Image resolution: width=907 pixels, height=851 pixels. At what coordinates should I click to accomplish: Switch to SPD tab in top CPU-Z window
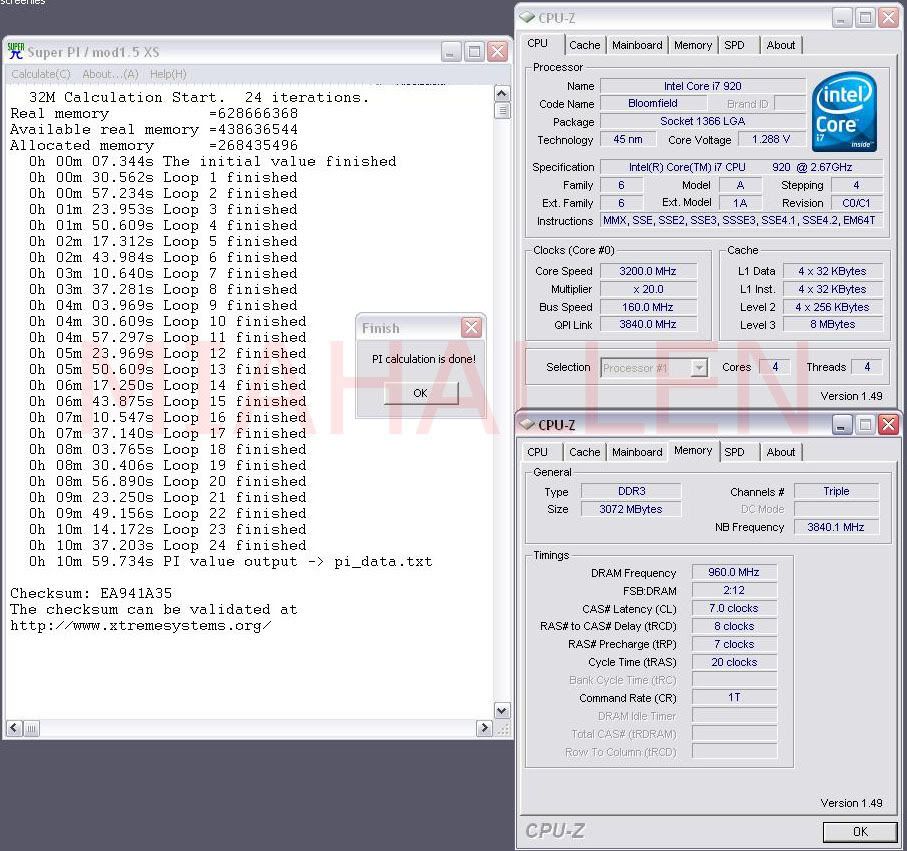(735, 45)
